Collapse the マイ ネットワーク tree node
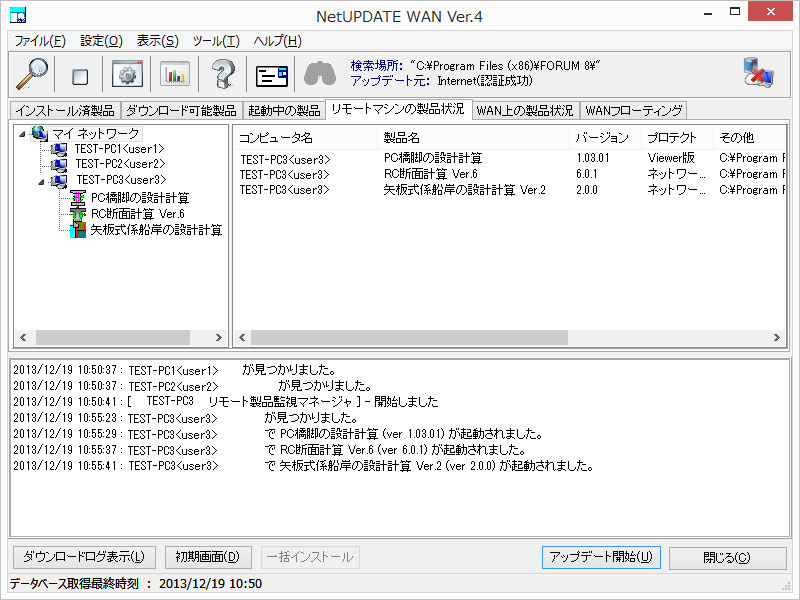This screenshot has width=800, height=600. [22, 134]
